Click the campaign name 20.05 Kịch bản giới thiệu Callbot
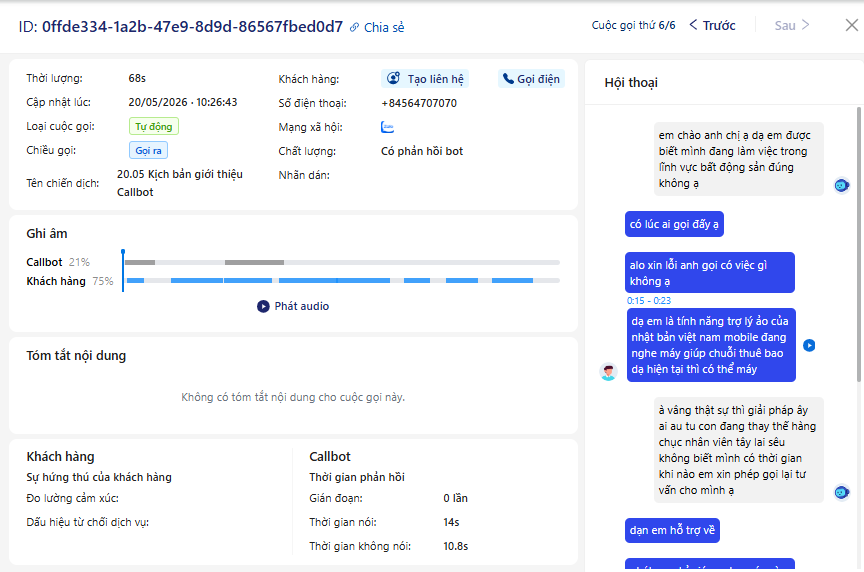The width and height of the screenshot is (864, 572). [180, 183]
